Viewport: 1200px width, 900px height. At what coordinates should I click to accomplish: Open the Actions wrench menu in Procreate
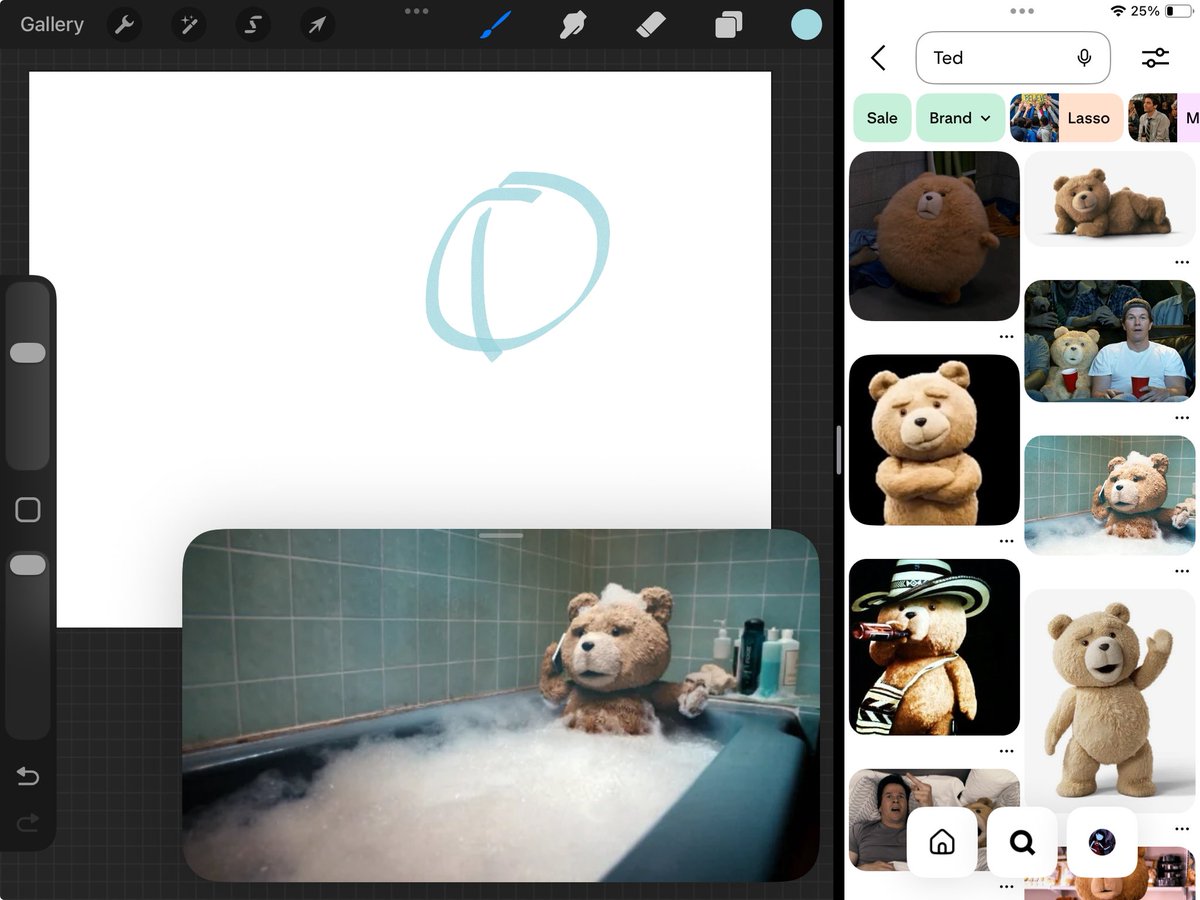(x=125, y=25)
